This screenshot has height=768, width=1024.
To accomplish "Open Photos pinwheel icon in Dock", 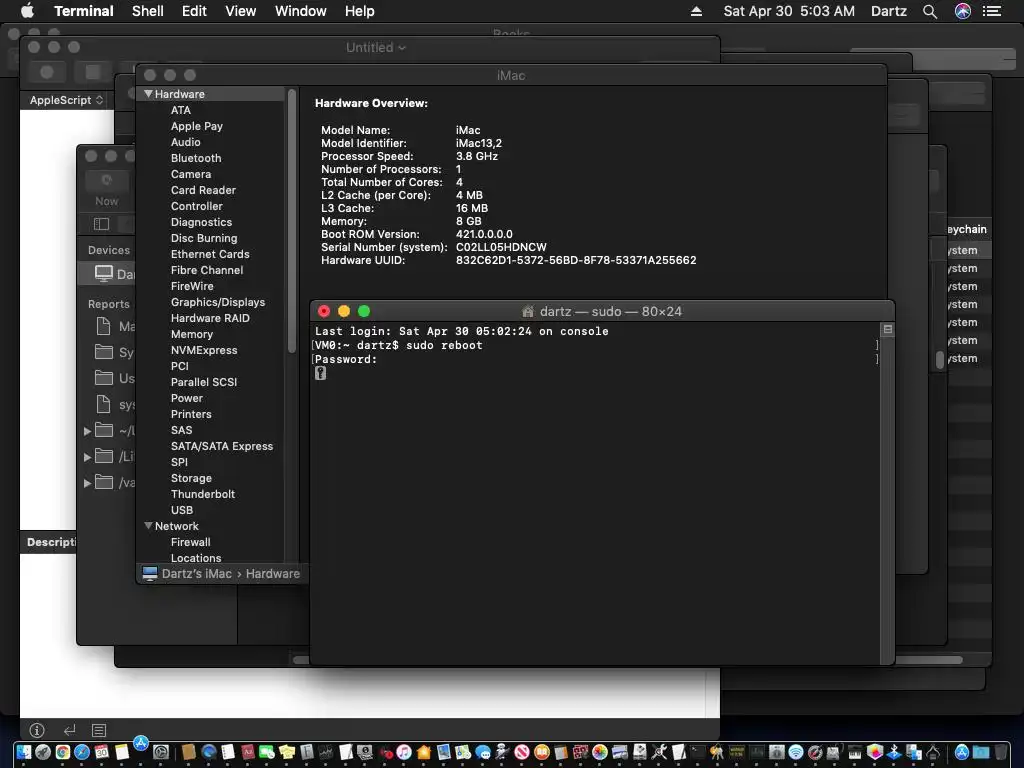I will [600, 752].
